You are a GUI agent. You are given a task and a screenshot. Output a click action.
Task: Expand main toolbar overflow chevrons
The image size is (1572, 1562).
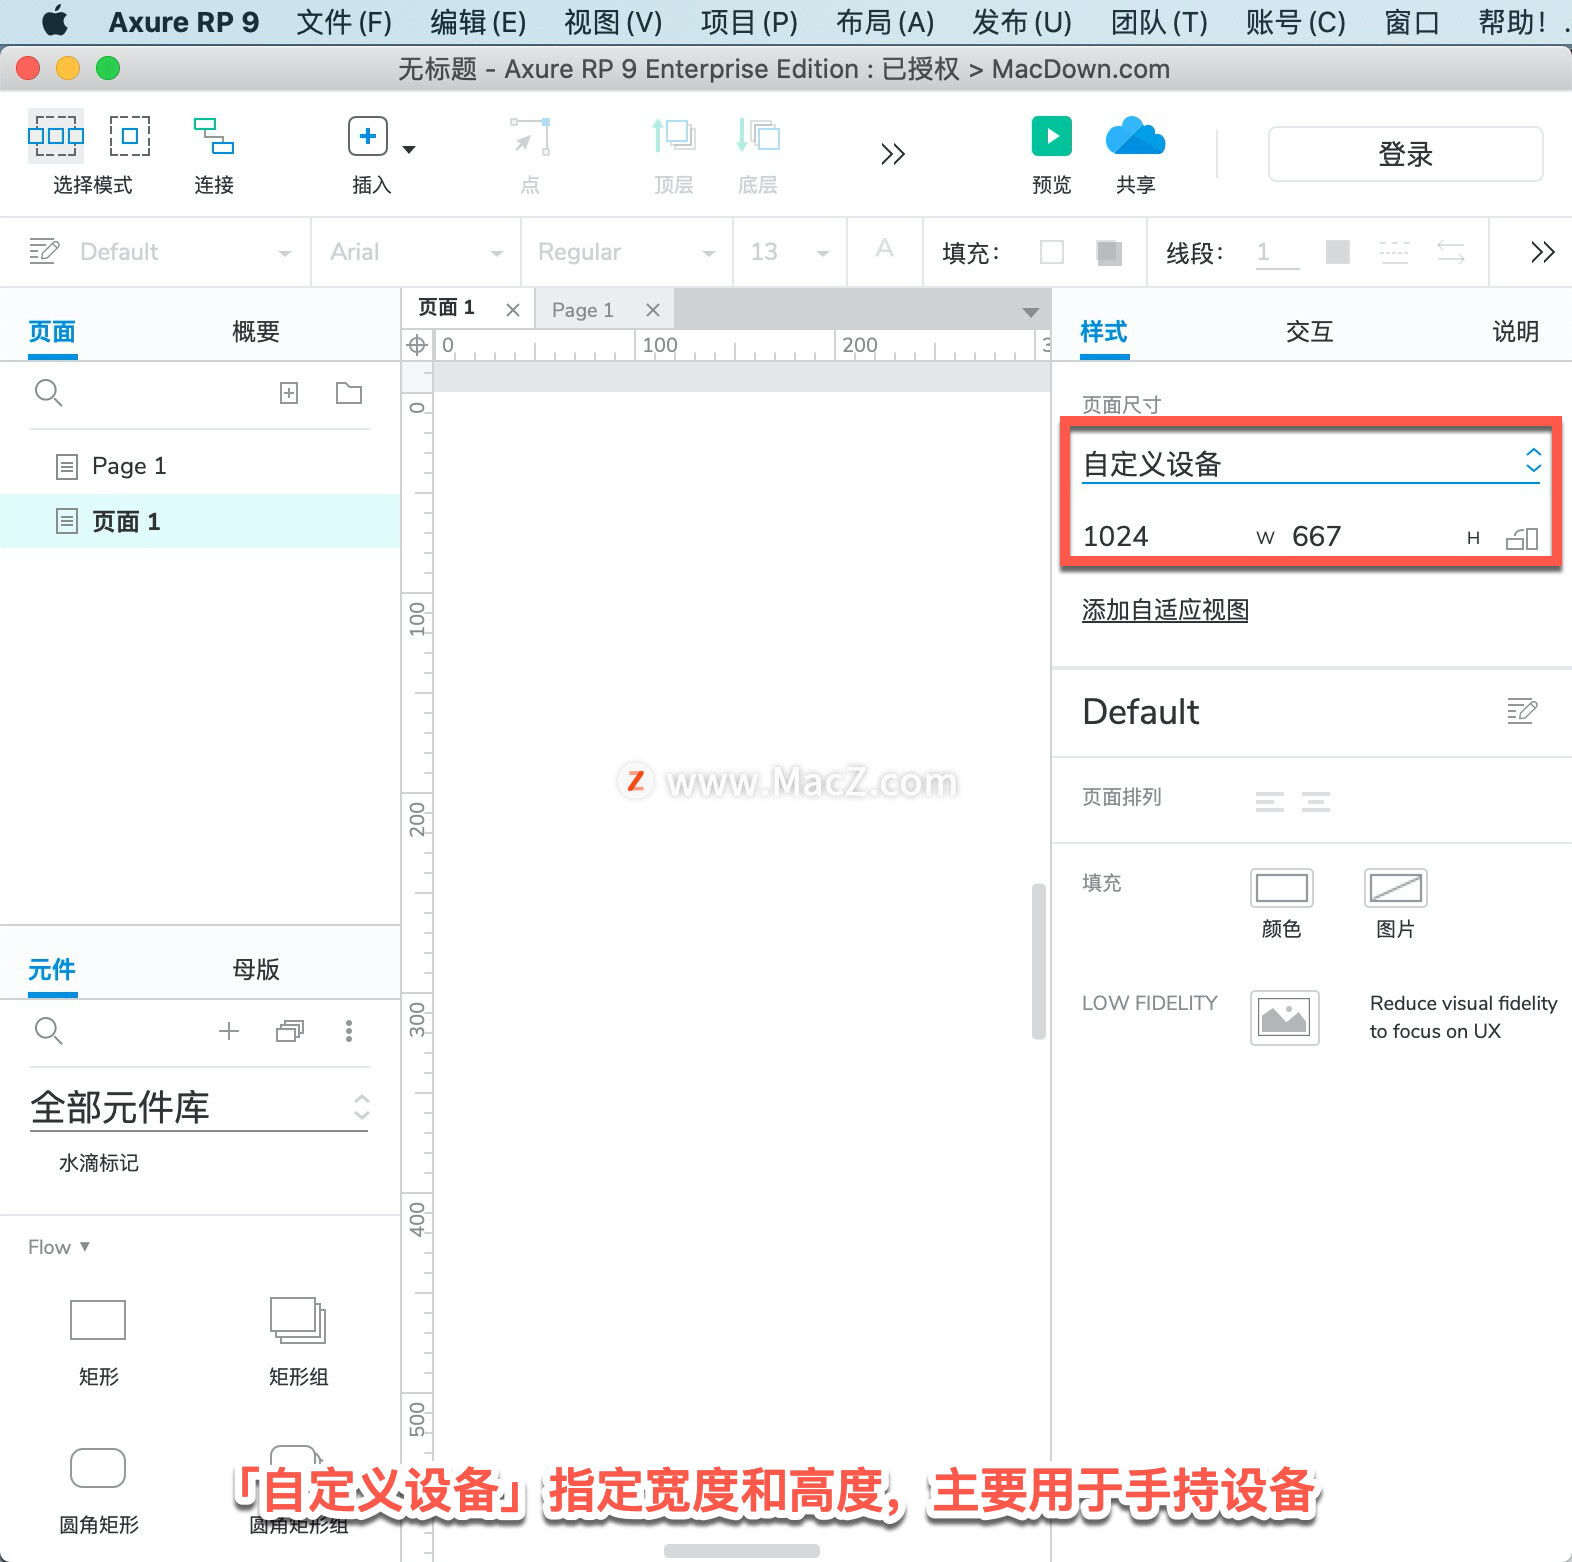(893, 154)
